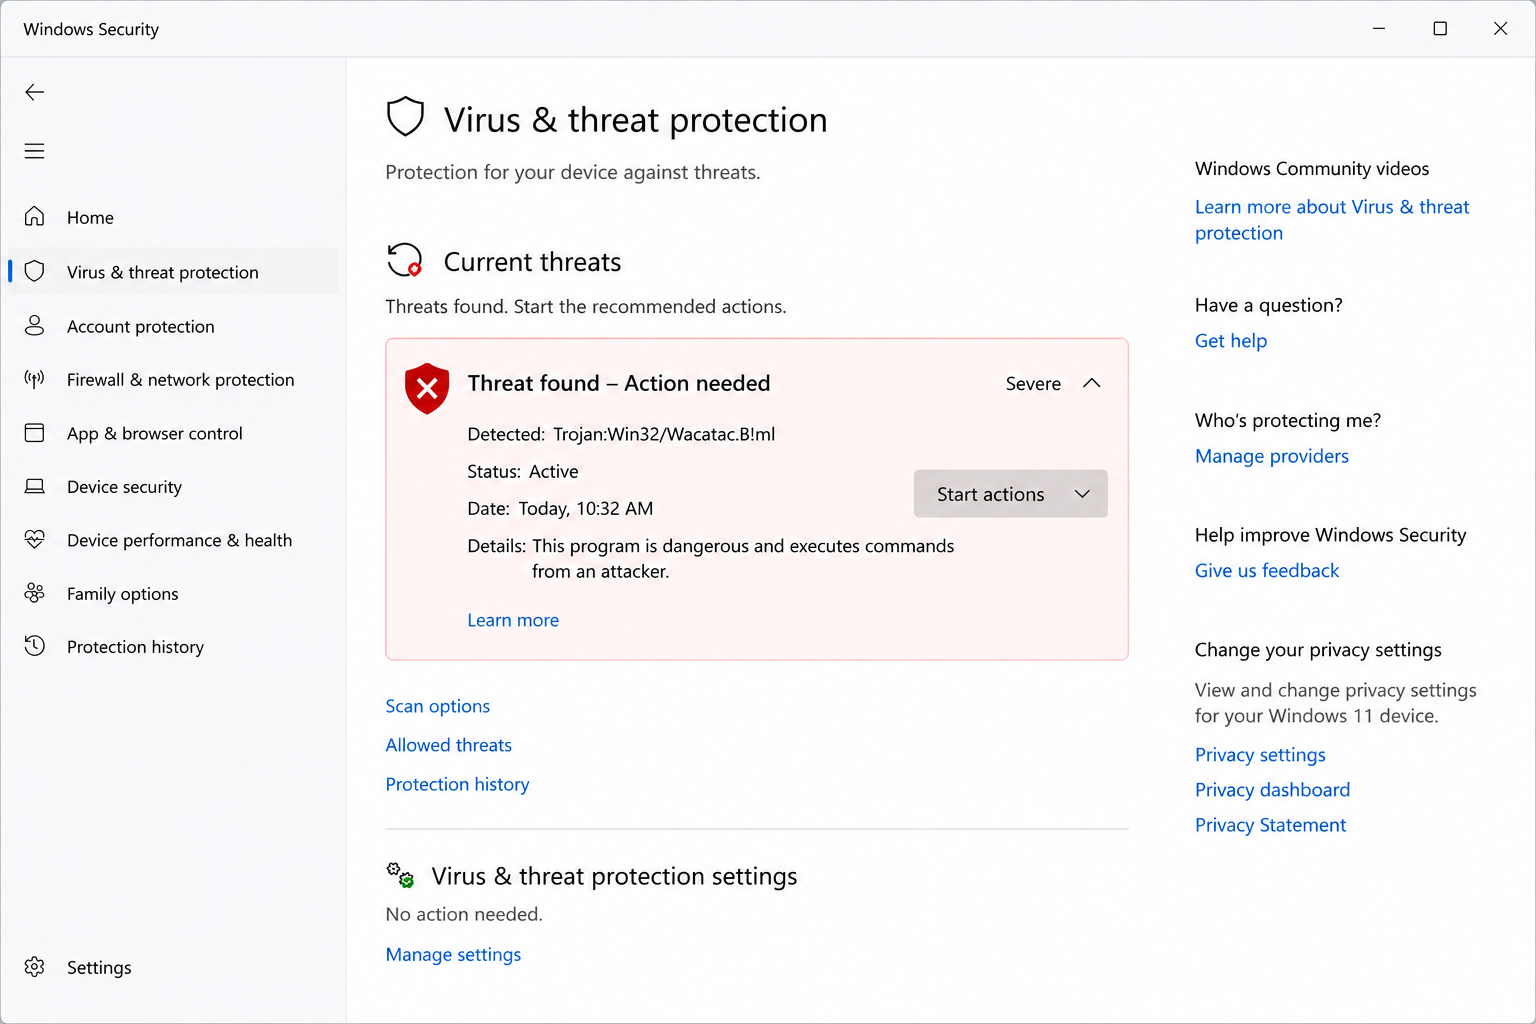
Task: Open Protection history in sidebar
Action: [x=174, y=646]
